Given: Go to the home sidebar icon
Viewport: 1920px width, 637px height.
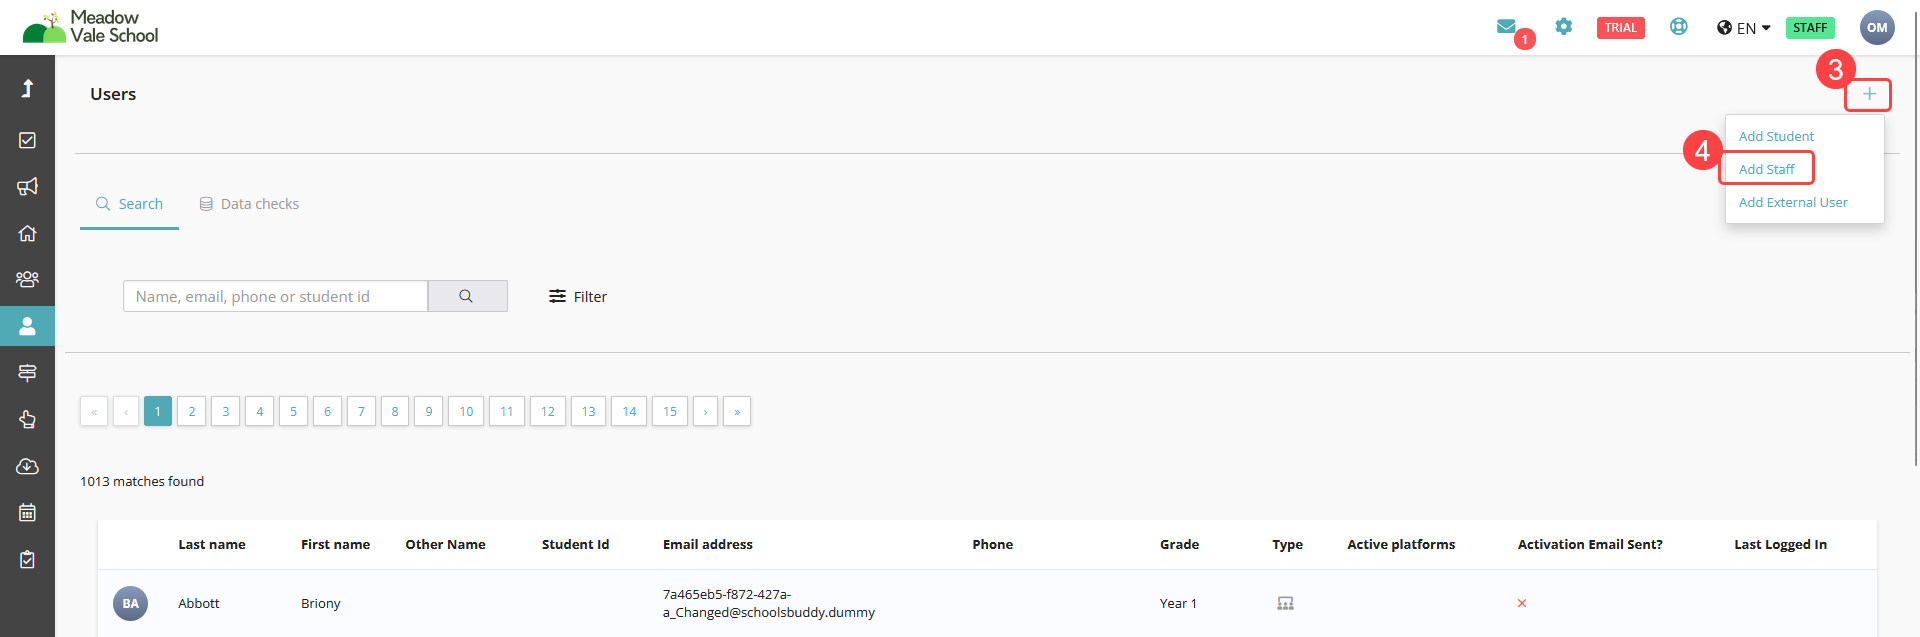Looking at the screenshot, I should [x=27, y=233].
